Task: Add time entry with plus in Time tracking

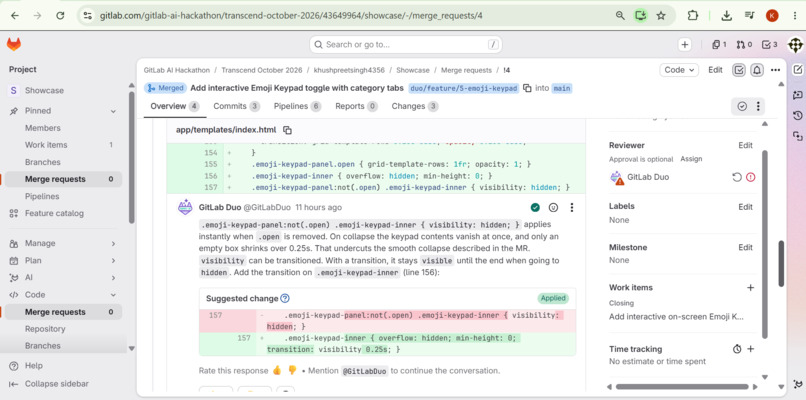Action: [750, 349]
